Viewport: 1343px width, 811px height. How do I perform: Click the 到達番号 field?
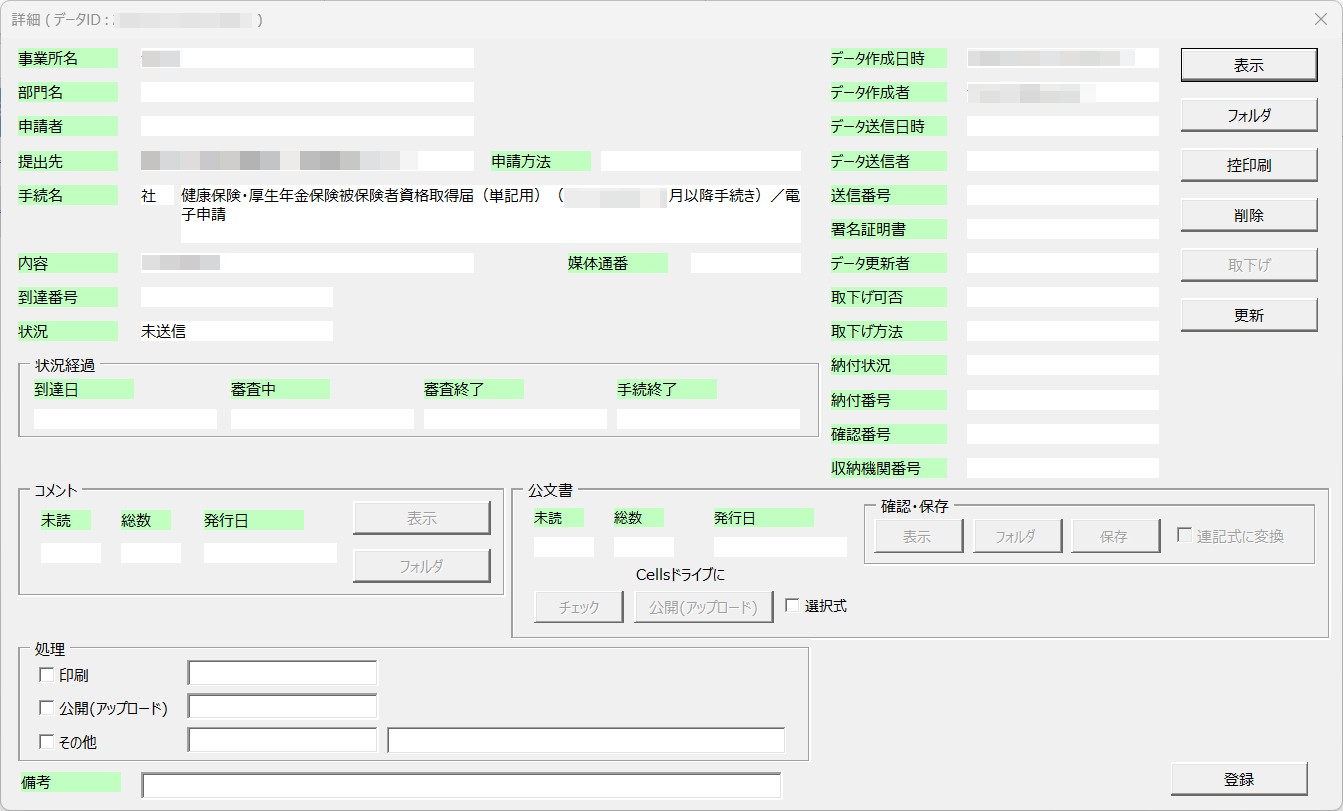tap(237, 297)
